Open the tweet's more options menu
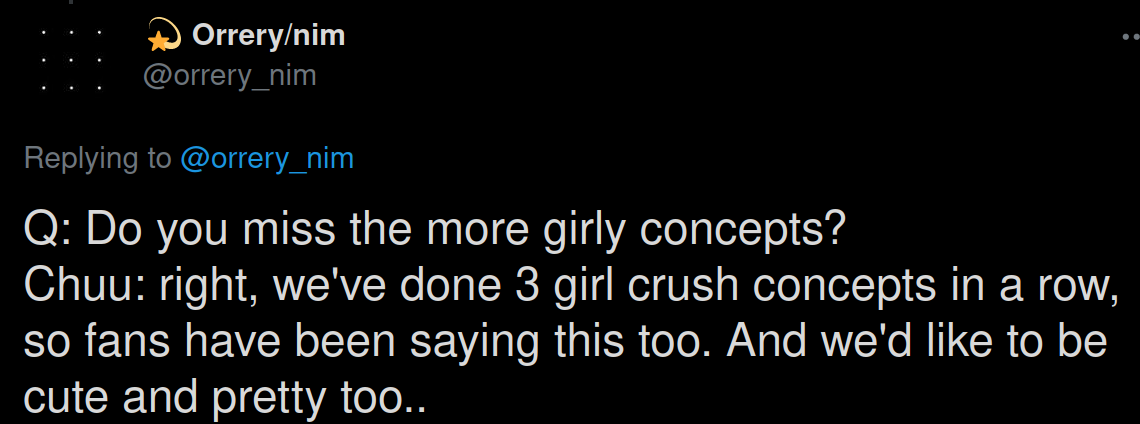 1130,36
